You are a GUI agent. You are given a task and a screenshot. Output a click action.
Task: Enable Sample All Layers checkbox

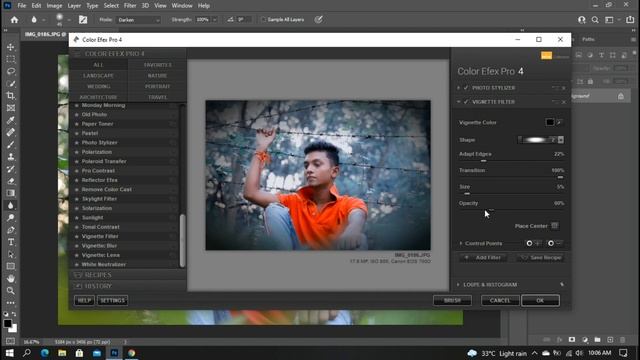(x=264, y=20)
